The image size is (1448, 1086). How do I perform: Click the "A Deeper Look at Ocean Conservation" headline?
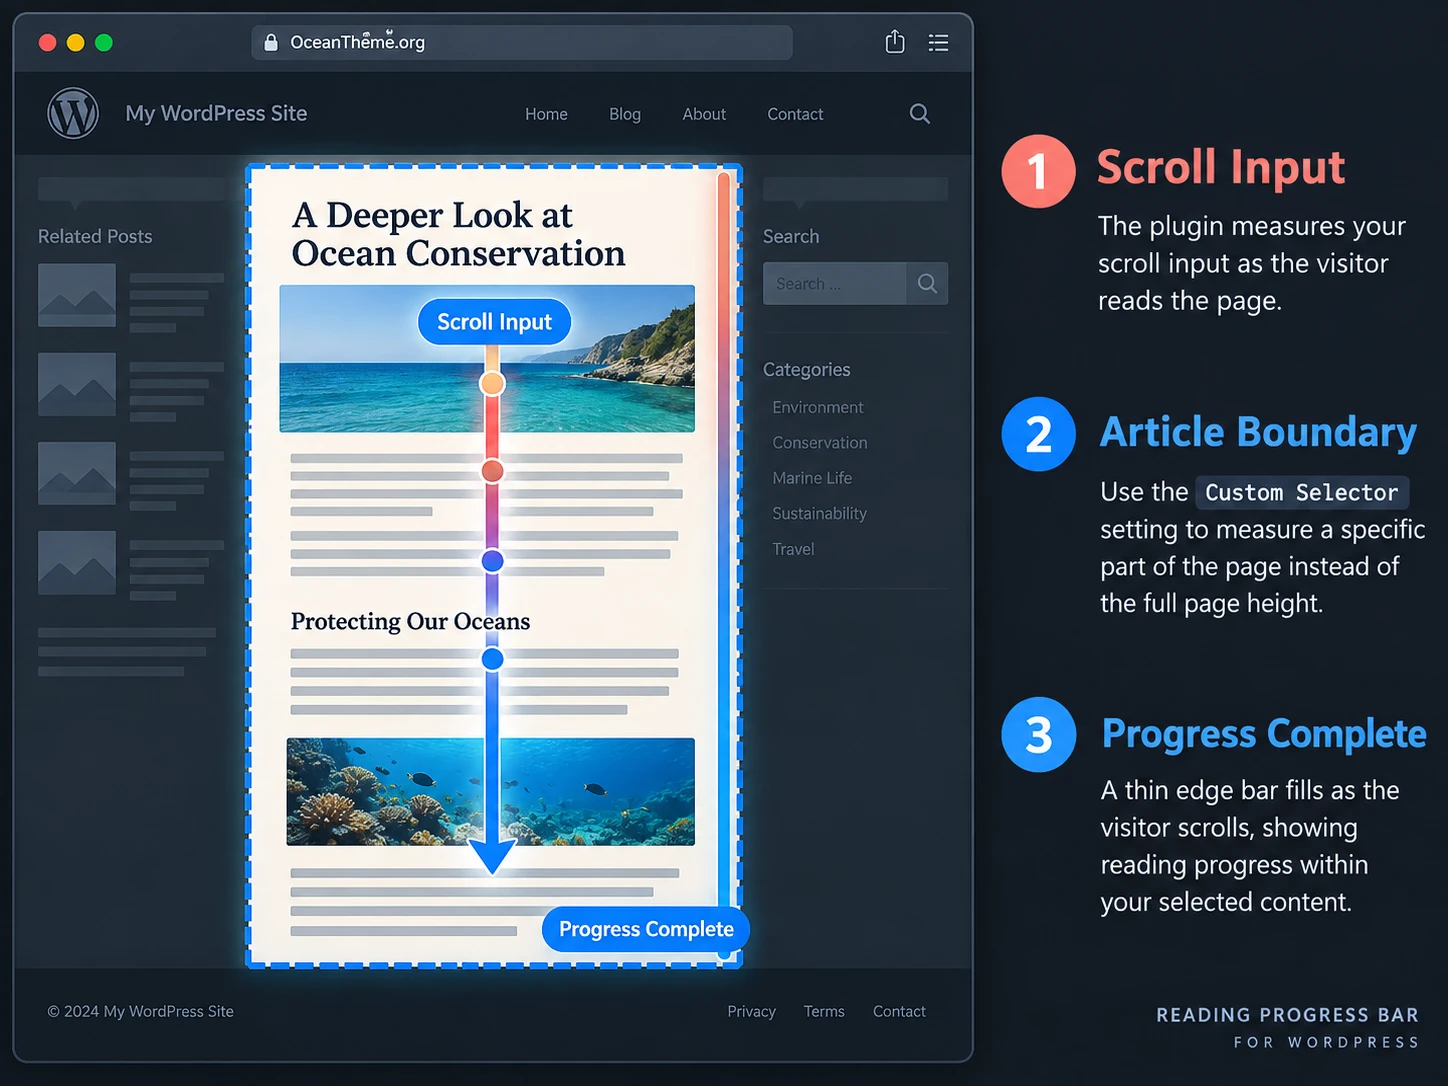pos(458,234)
